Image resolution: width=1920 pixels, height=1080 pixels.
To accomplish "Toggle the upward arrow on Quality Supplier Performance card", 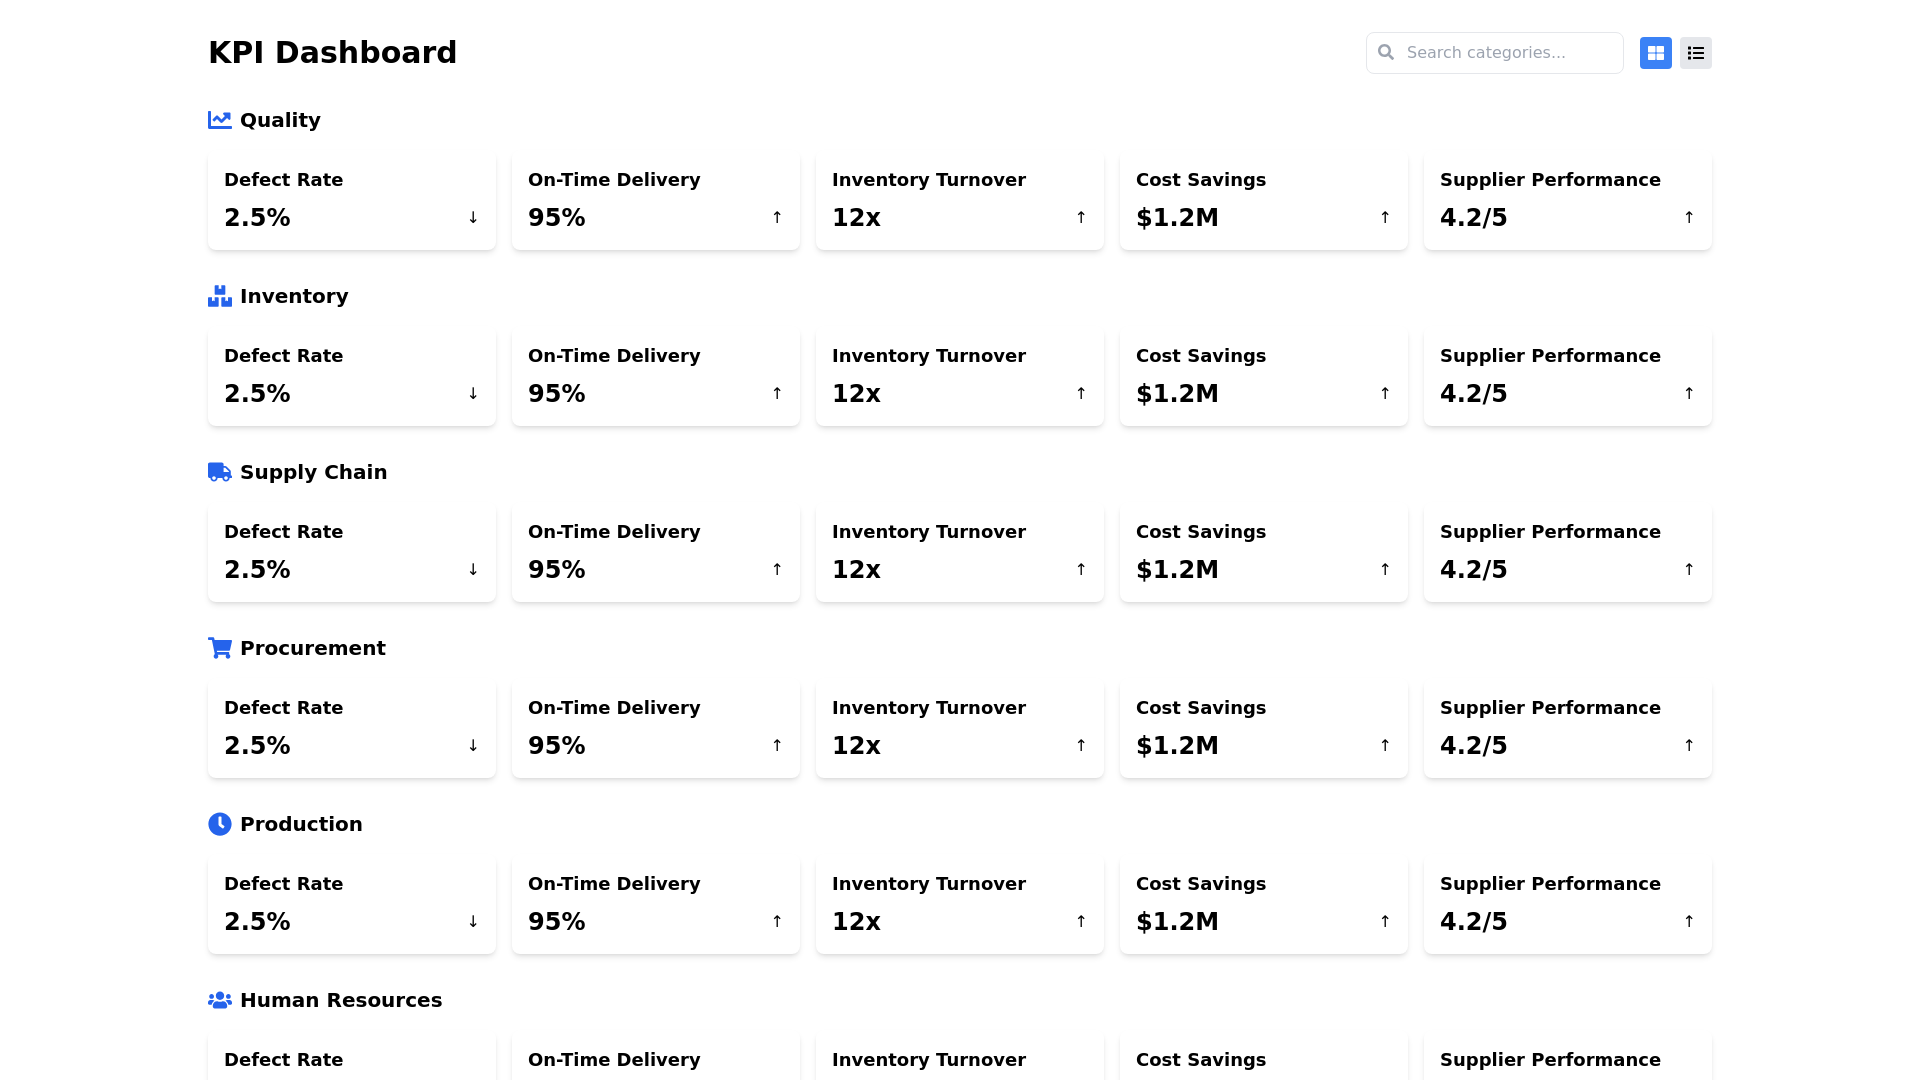I will pos(1688,217).
